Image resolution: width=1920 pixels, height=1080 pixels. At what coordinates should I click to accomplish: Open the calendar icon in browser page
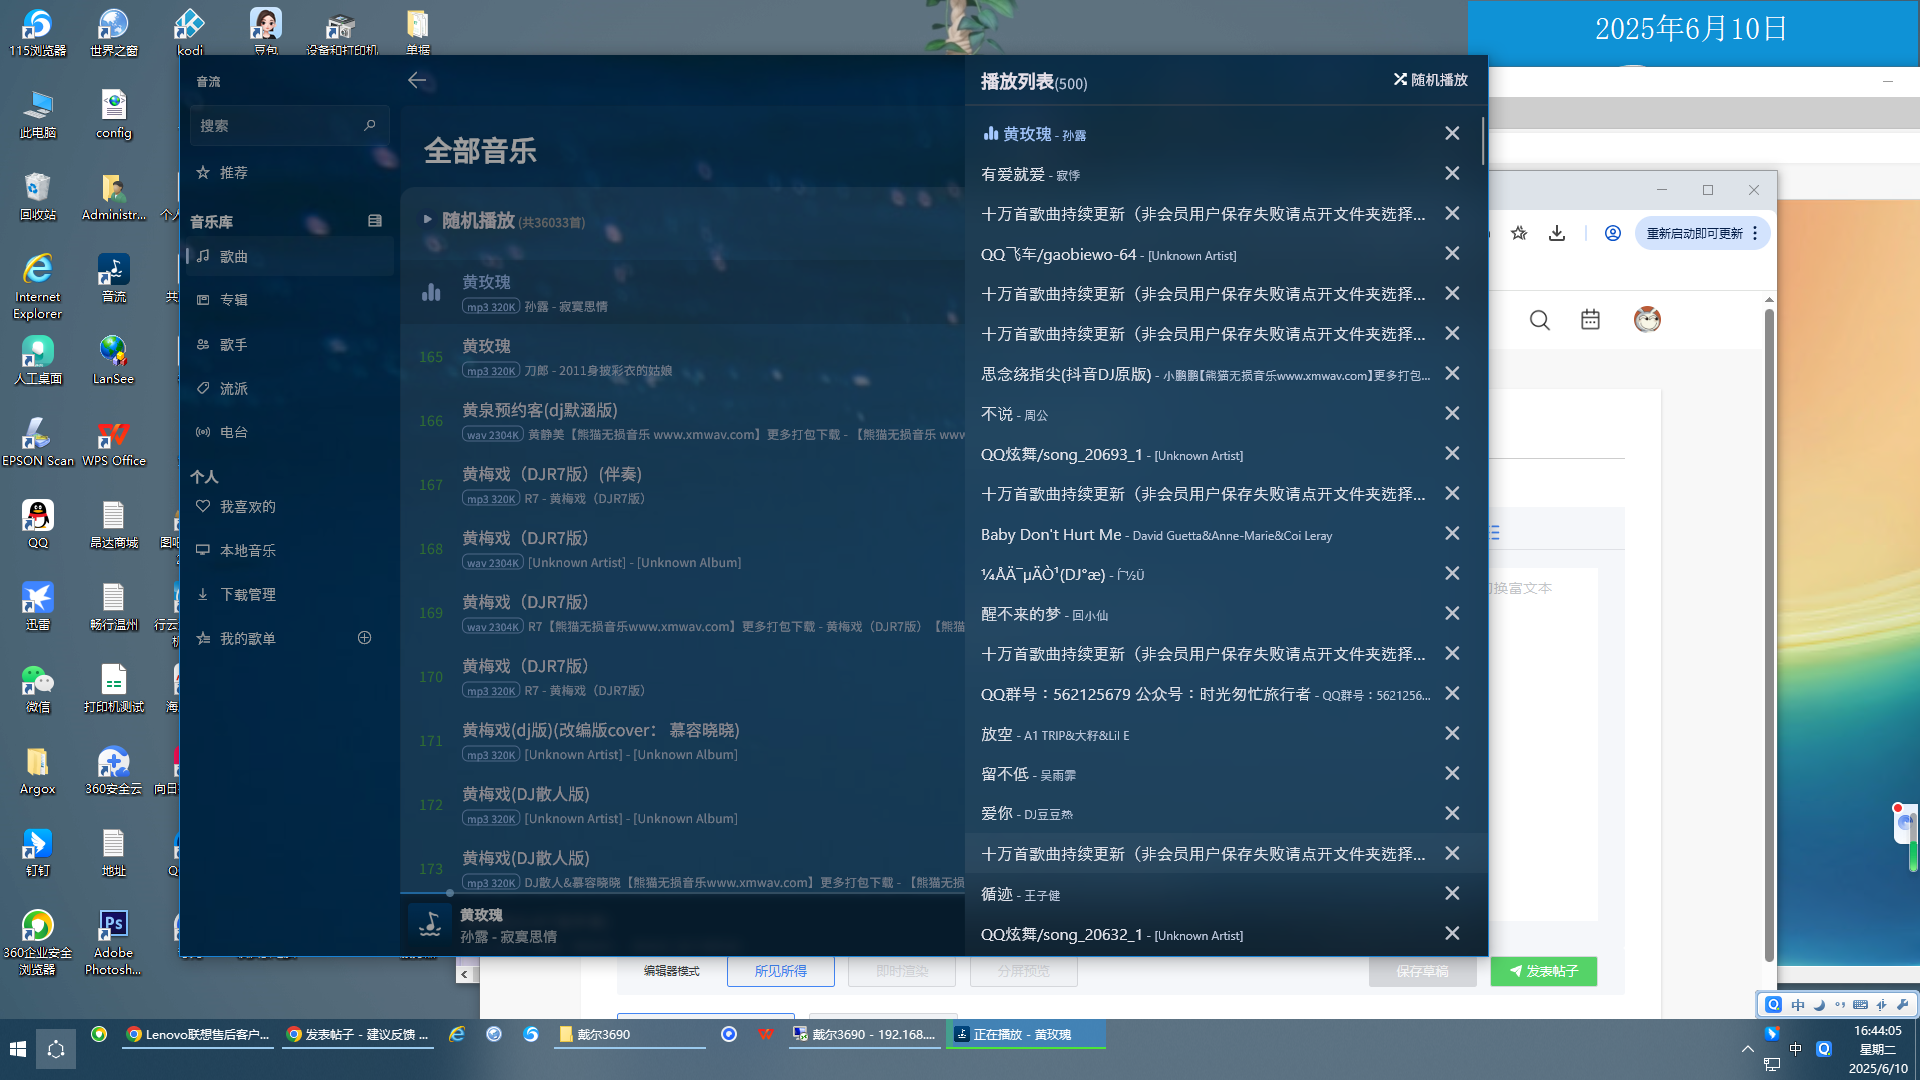(x=1590, y=320)
